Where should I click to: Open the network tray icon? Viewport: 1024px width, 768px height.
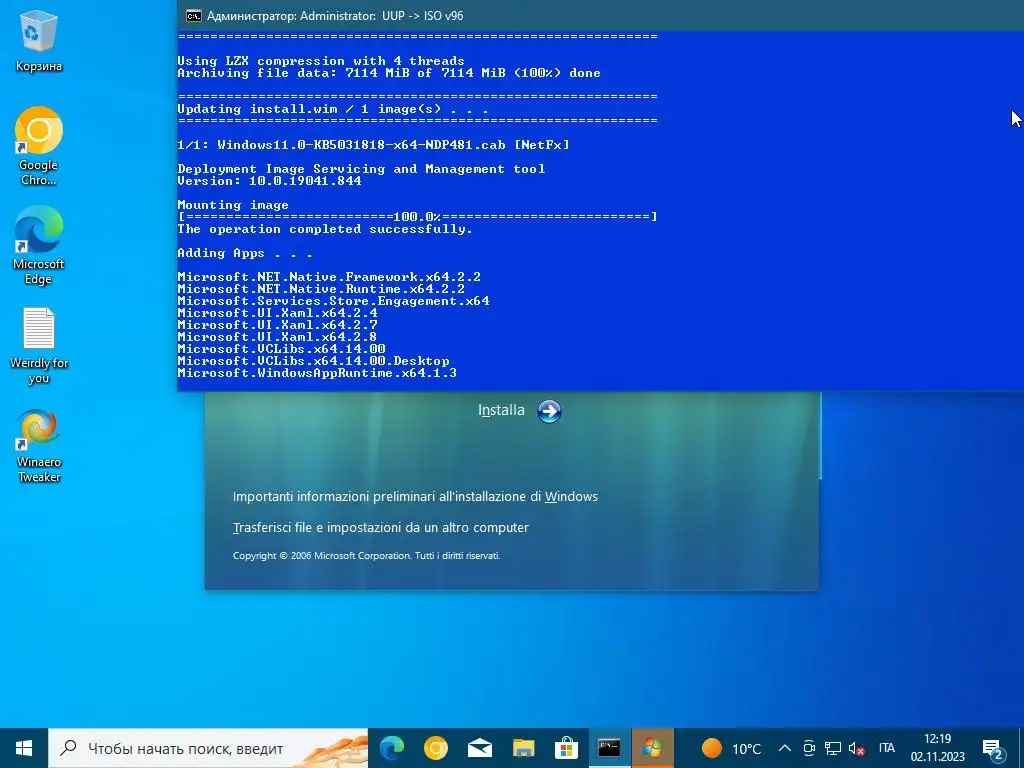pyautogui.click(x=832, y=748)
